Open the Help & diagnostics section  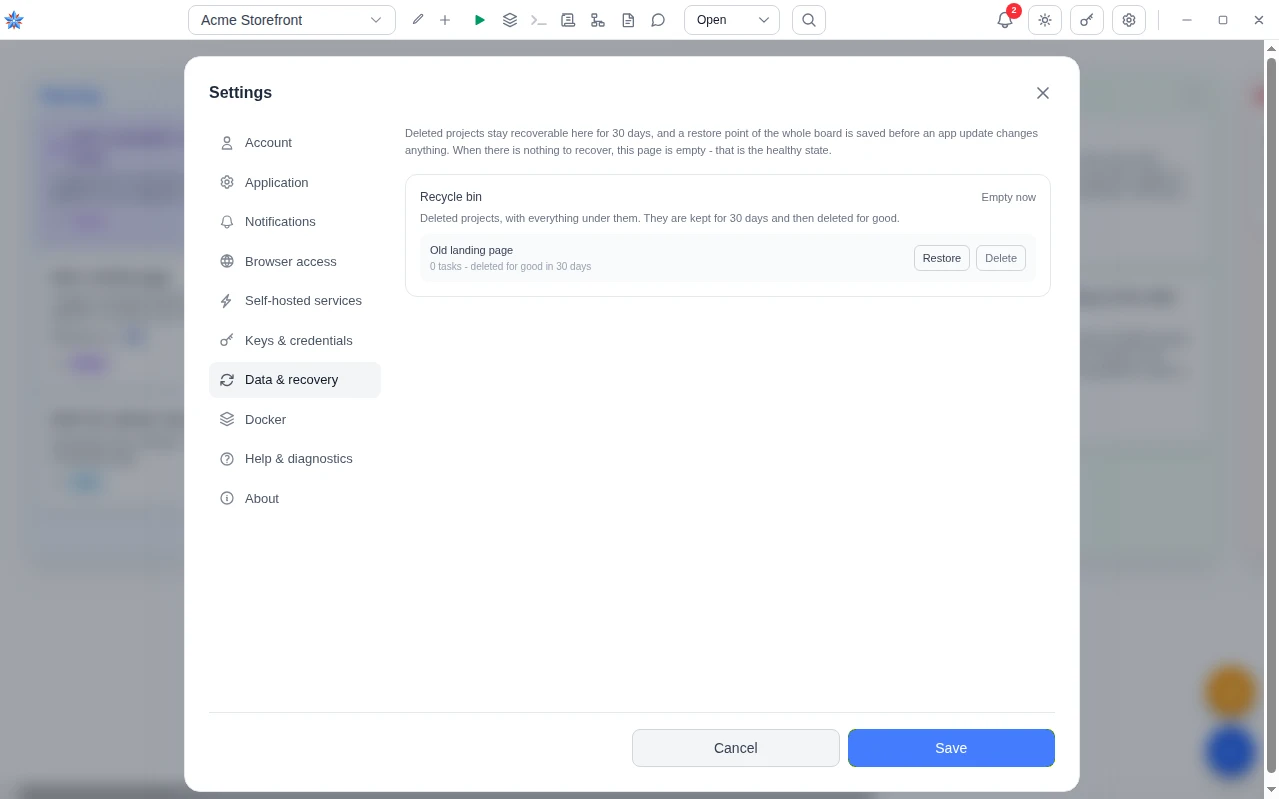(295, 459)
